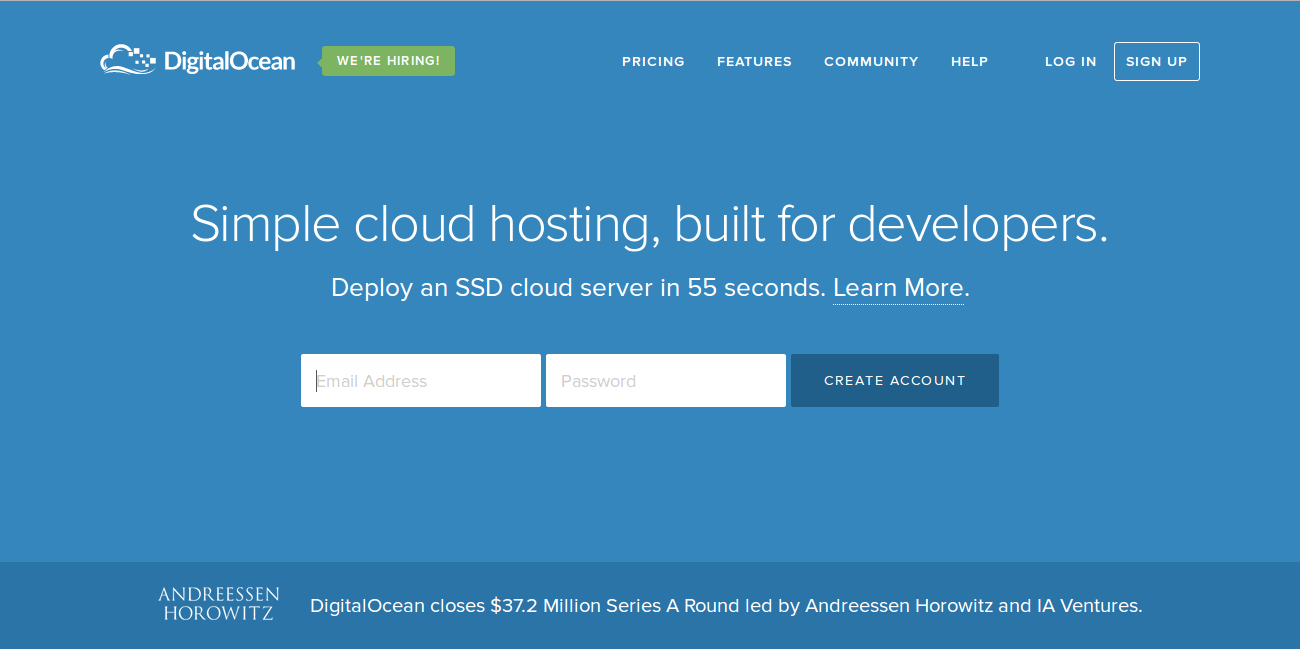Visit the Community section
Screen dimensions: 1300x649
(x=871, y=62)
